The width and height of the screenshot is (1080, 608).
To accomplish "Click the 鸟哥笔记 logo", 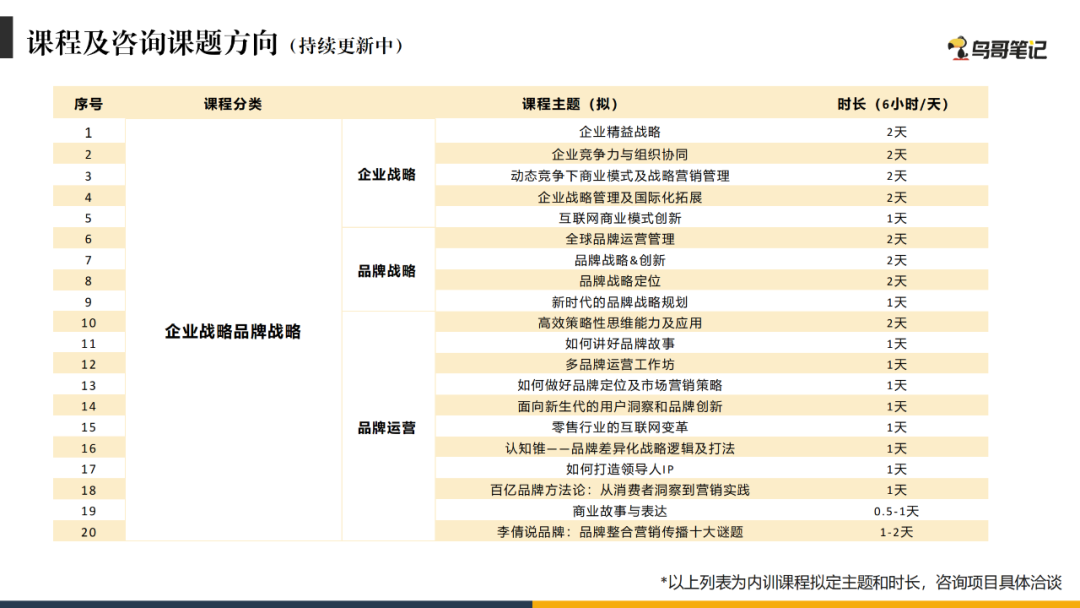I will point(997,48).
